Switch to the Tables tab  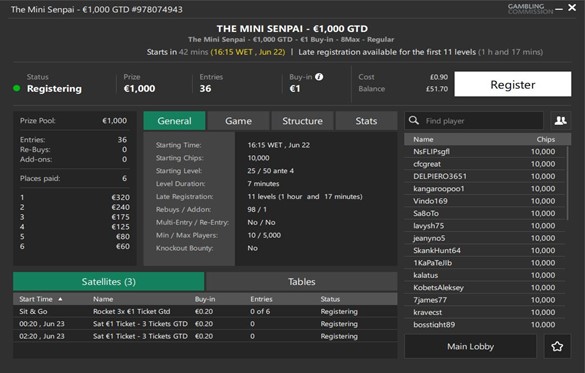(301, 282)
